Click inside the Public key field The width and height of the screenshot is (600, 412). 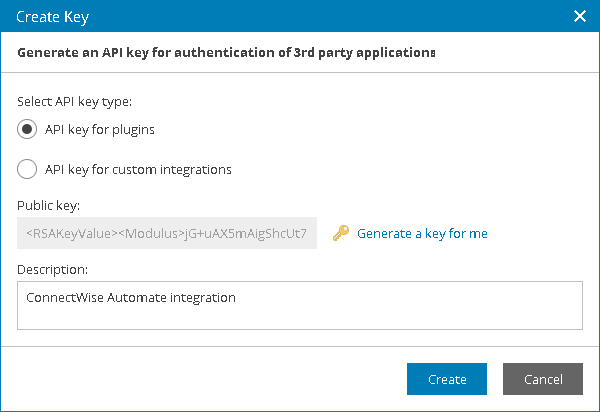point(167,234)
